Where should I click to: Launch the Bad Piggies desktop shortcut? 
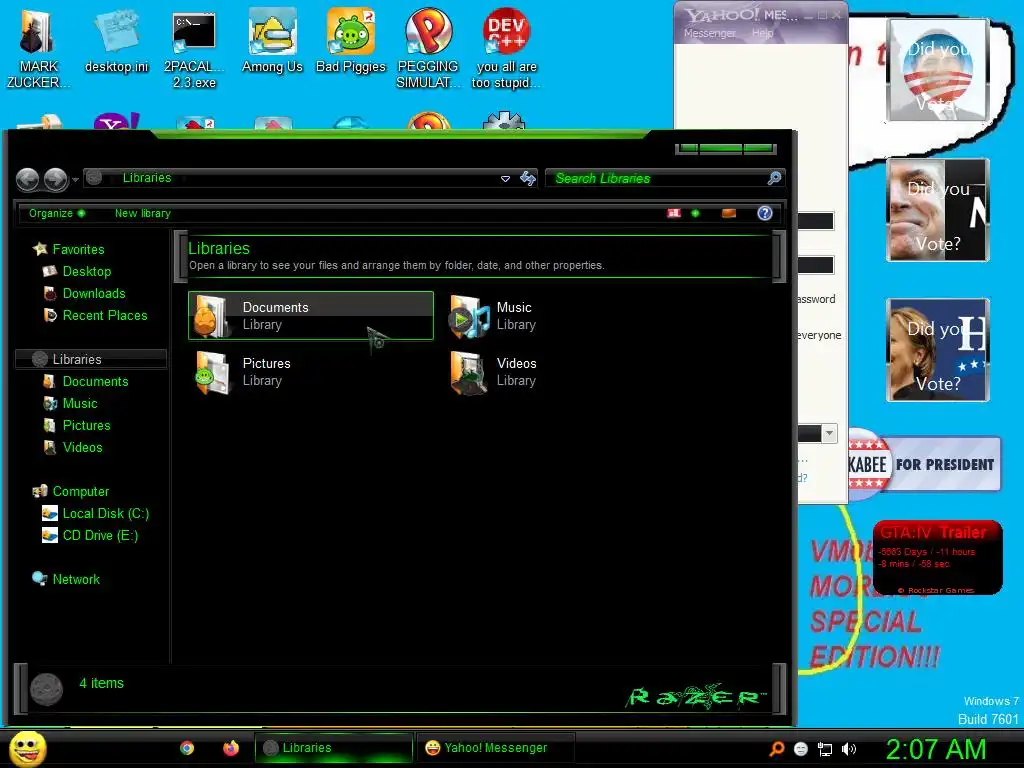pos(351,42)
